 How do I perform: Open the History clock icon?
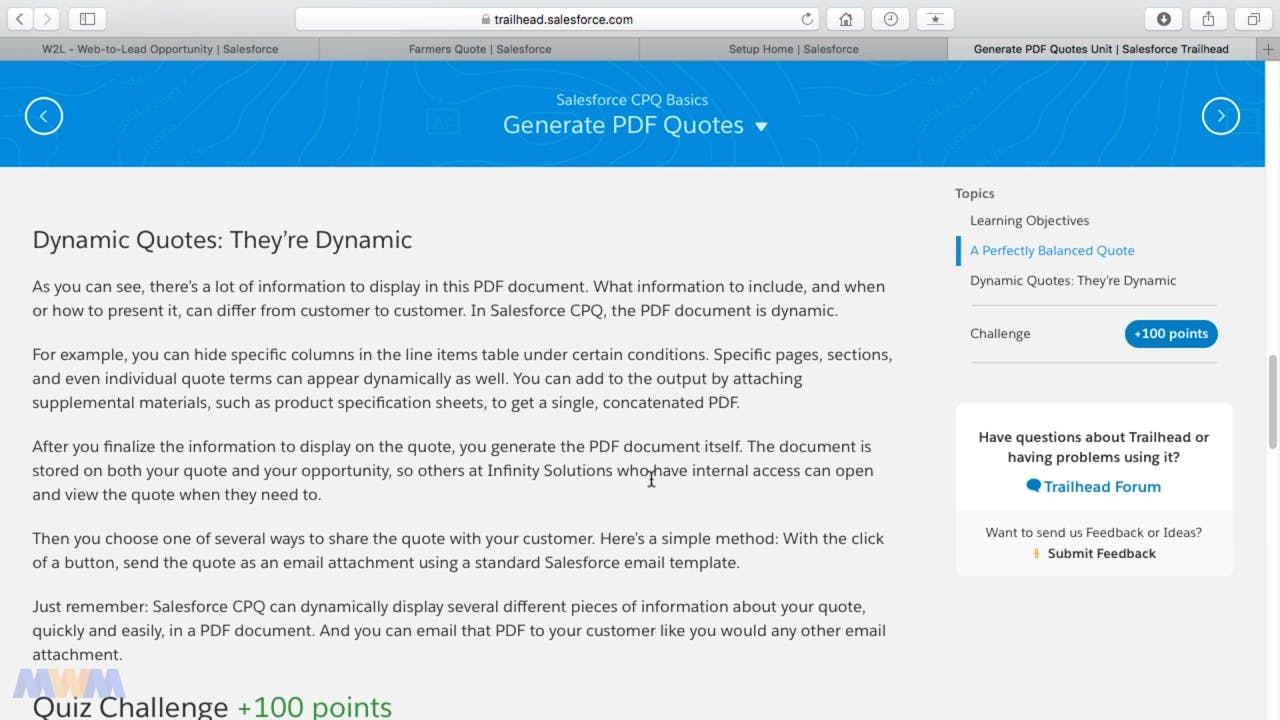(890, 19)
